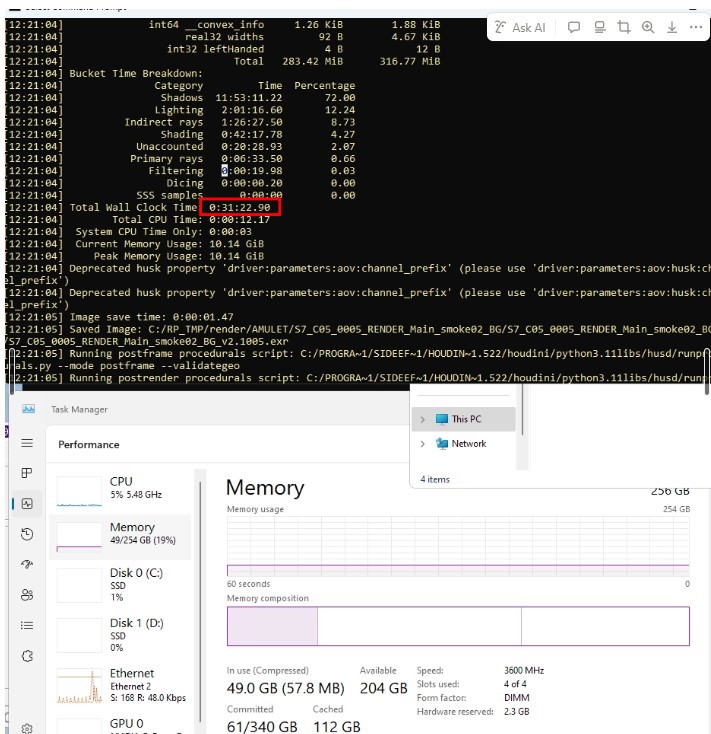Viewport: 711px width, 734px height.
Task: Select Disk 1 (D:) performance item
Action: coord(120,635)
